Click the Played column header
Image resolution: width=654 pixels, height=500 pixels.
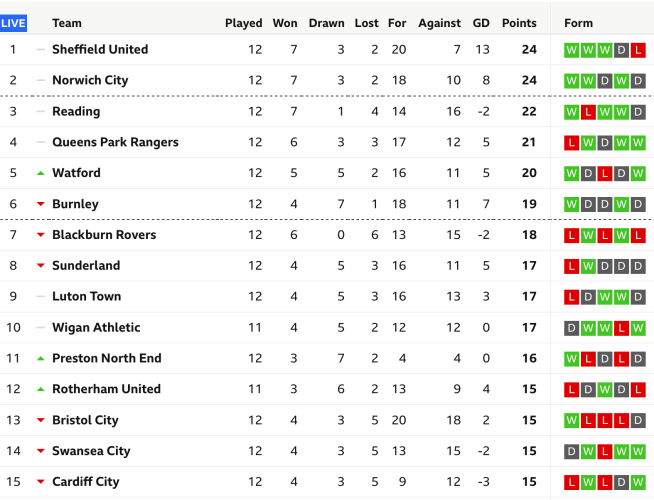coord(244,23)
